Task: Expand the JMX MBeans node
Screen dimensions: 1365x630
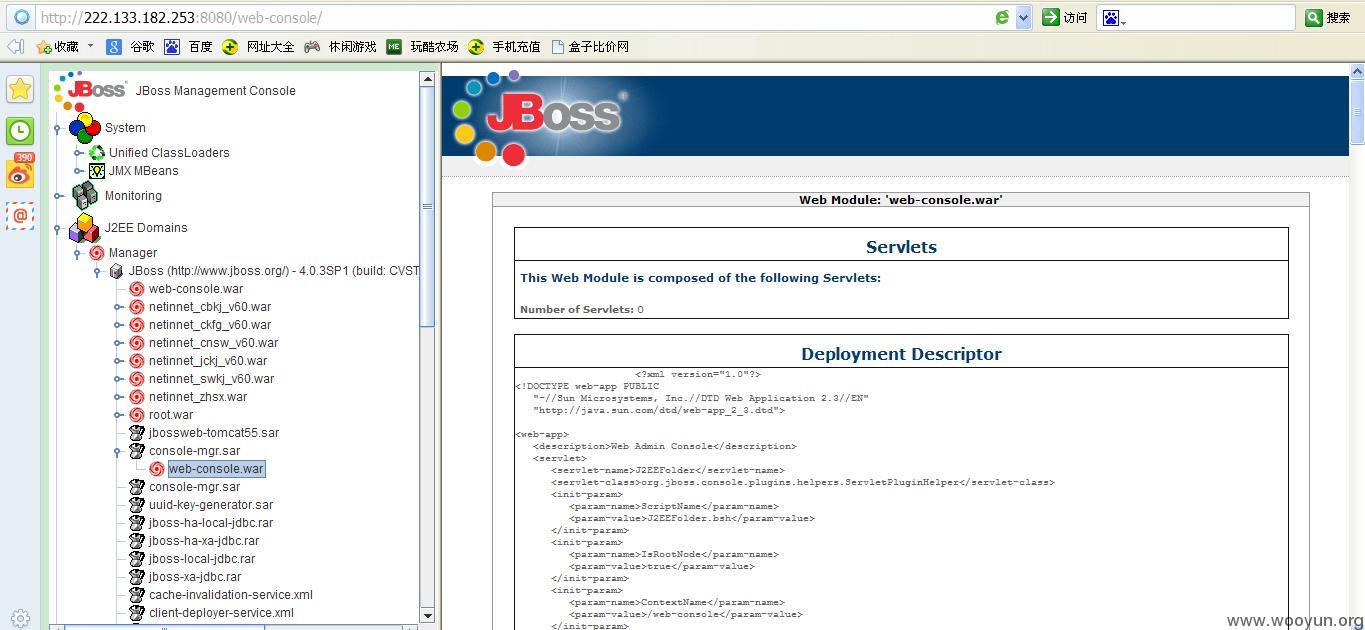Action: [x=79, y=171]
